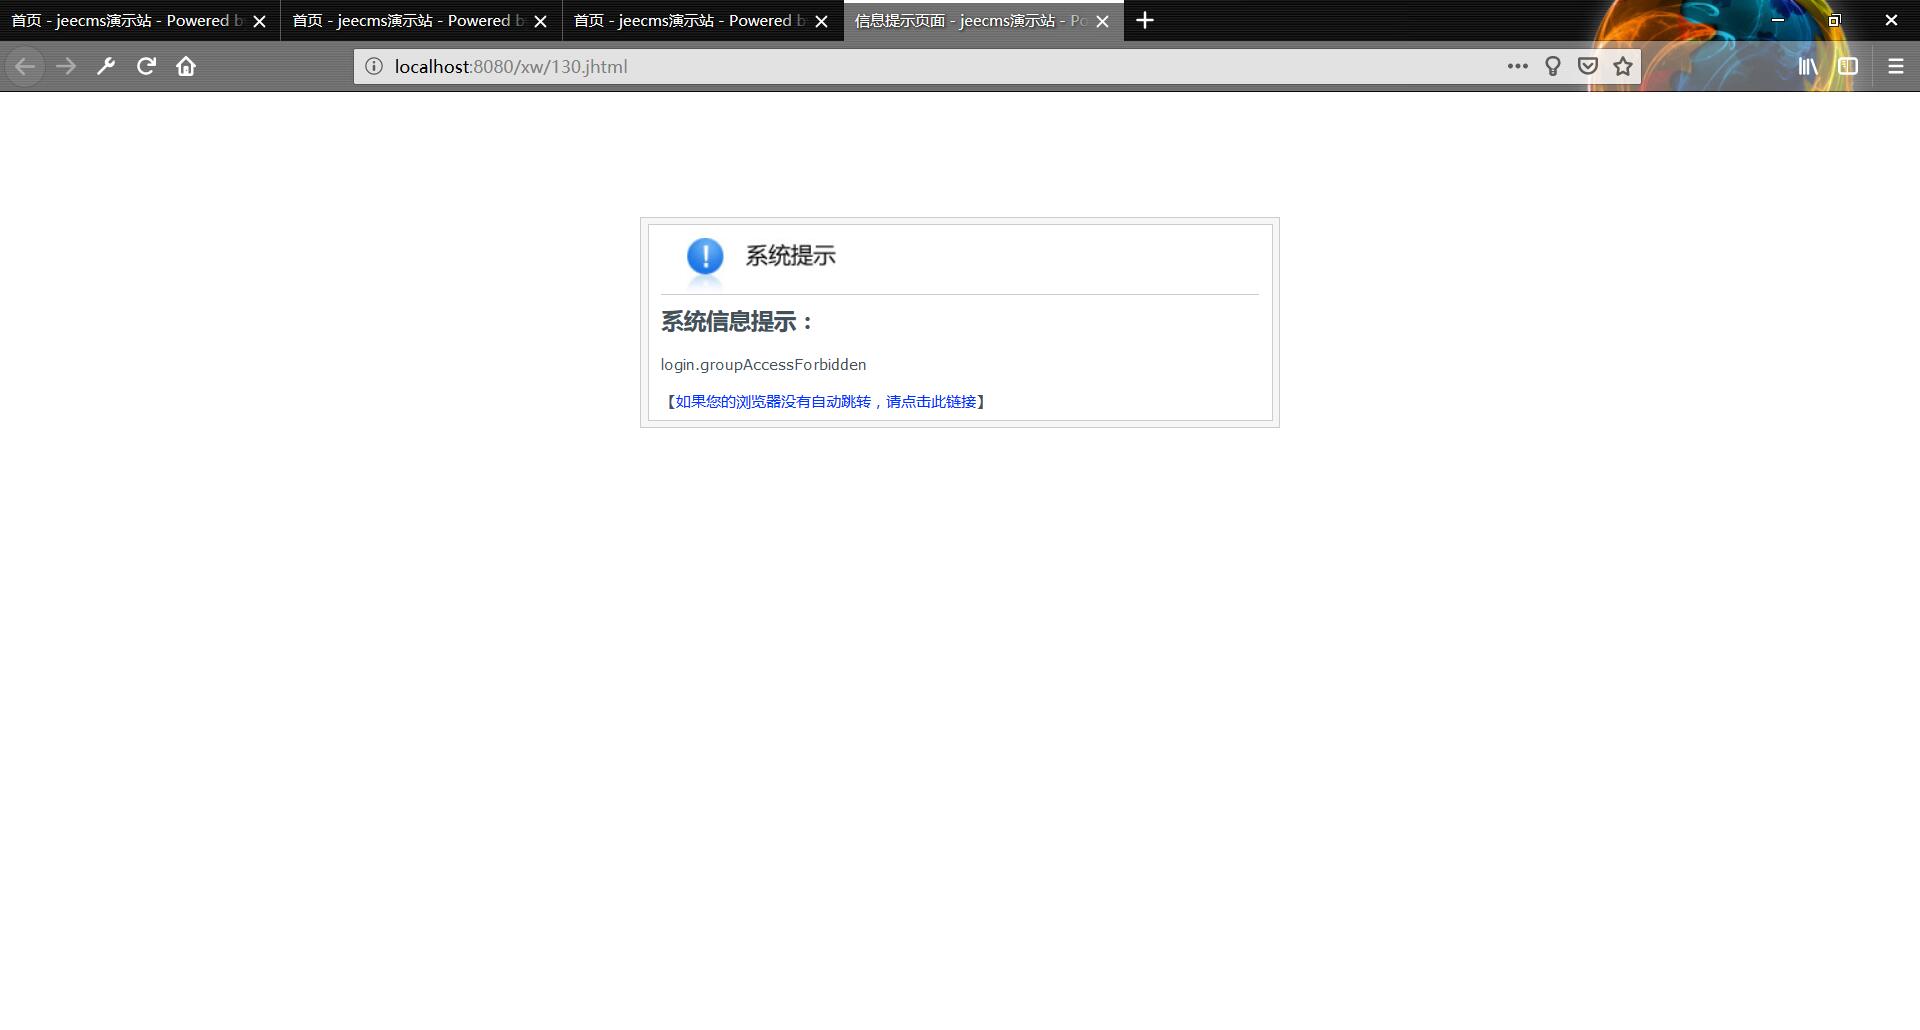Click the 系统信息提示： heading

[x=738, y=322]
